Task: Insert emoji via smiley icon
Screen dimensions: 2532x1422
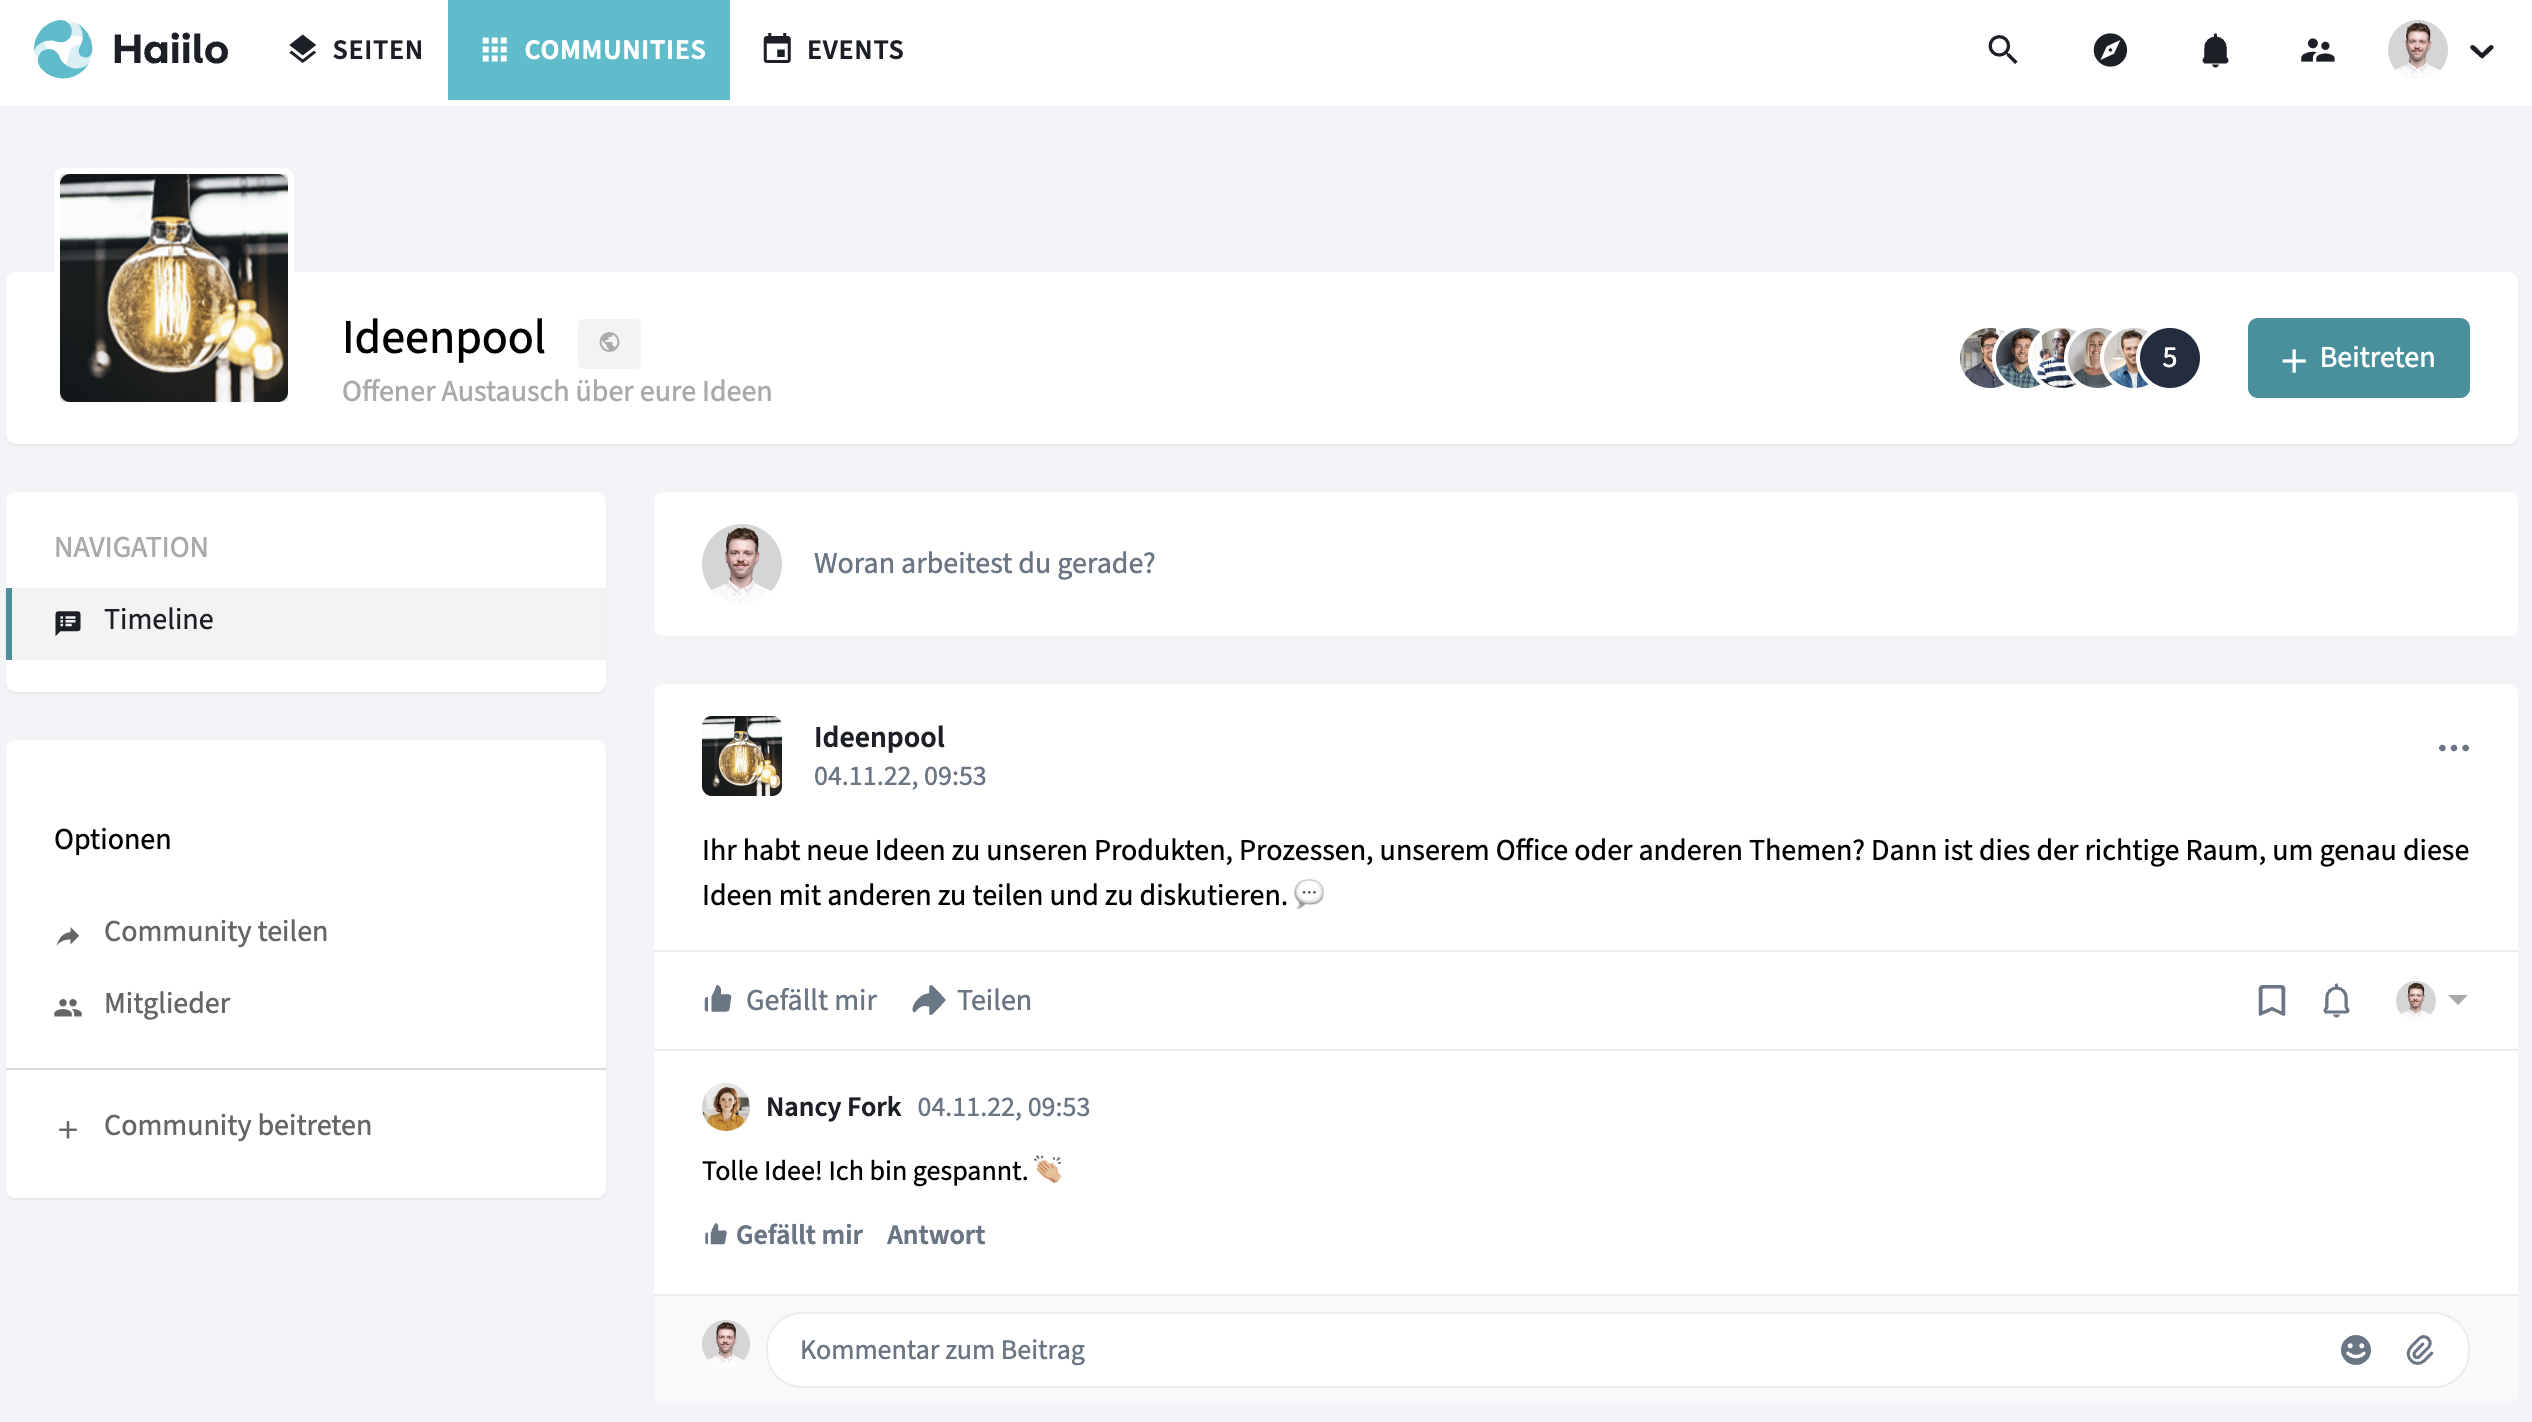Action: [x=2355, y=1350]
